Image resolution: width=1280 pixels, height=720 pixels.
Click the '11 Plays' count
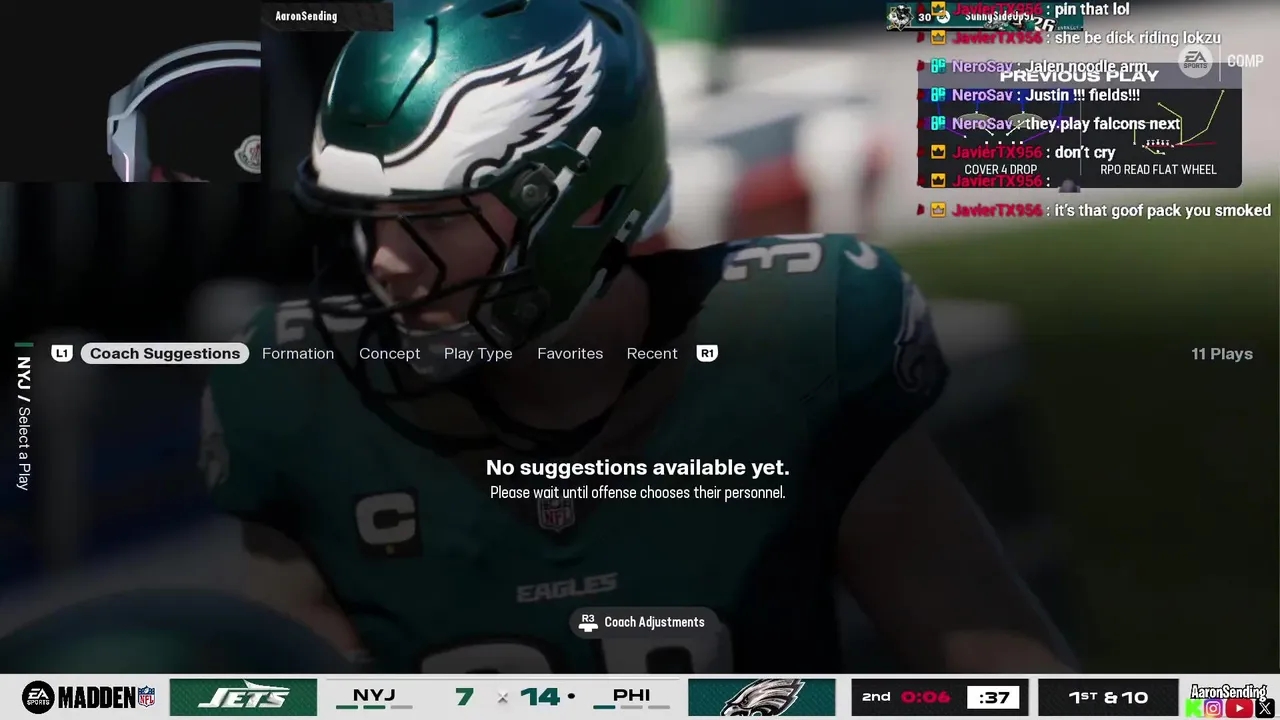[1222, 353]
